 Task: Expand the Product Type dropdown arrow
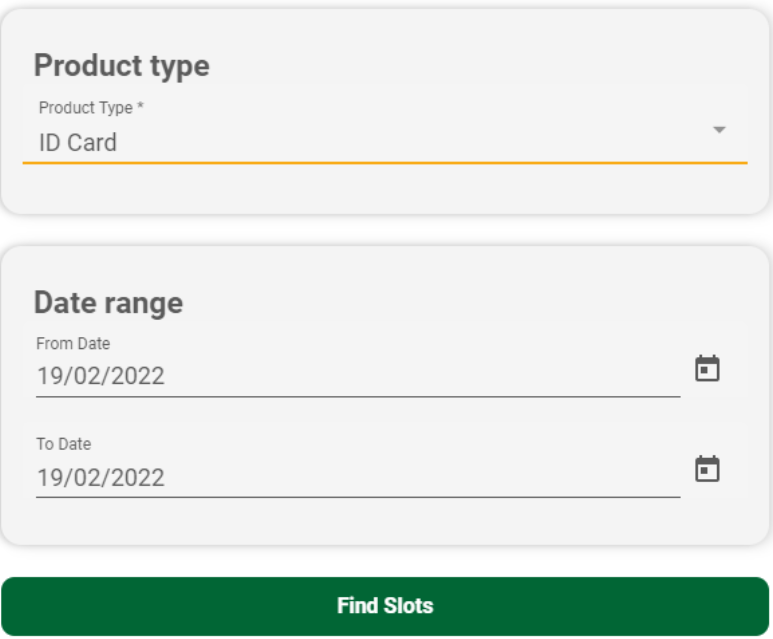click(718, 130)
